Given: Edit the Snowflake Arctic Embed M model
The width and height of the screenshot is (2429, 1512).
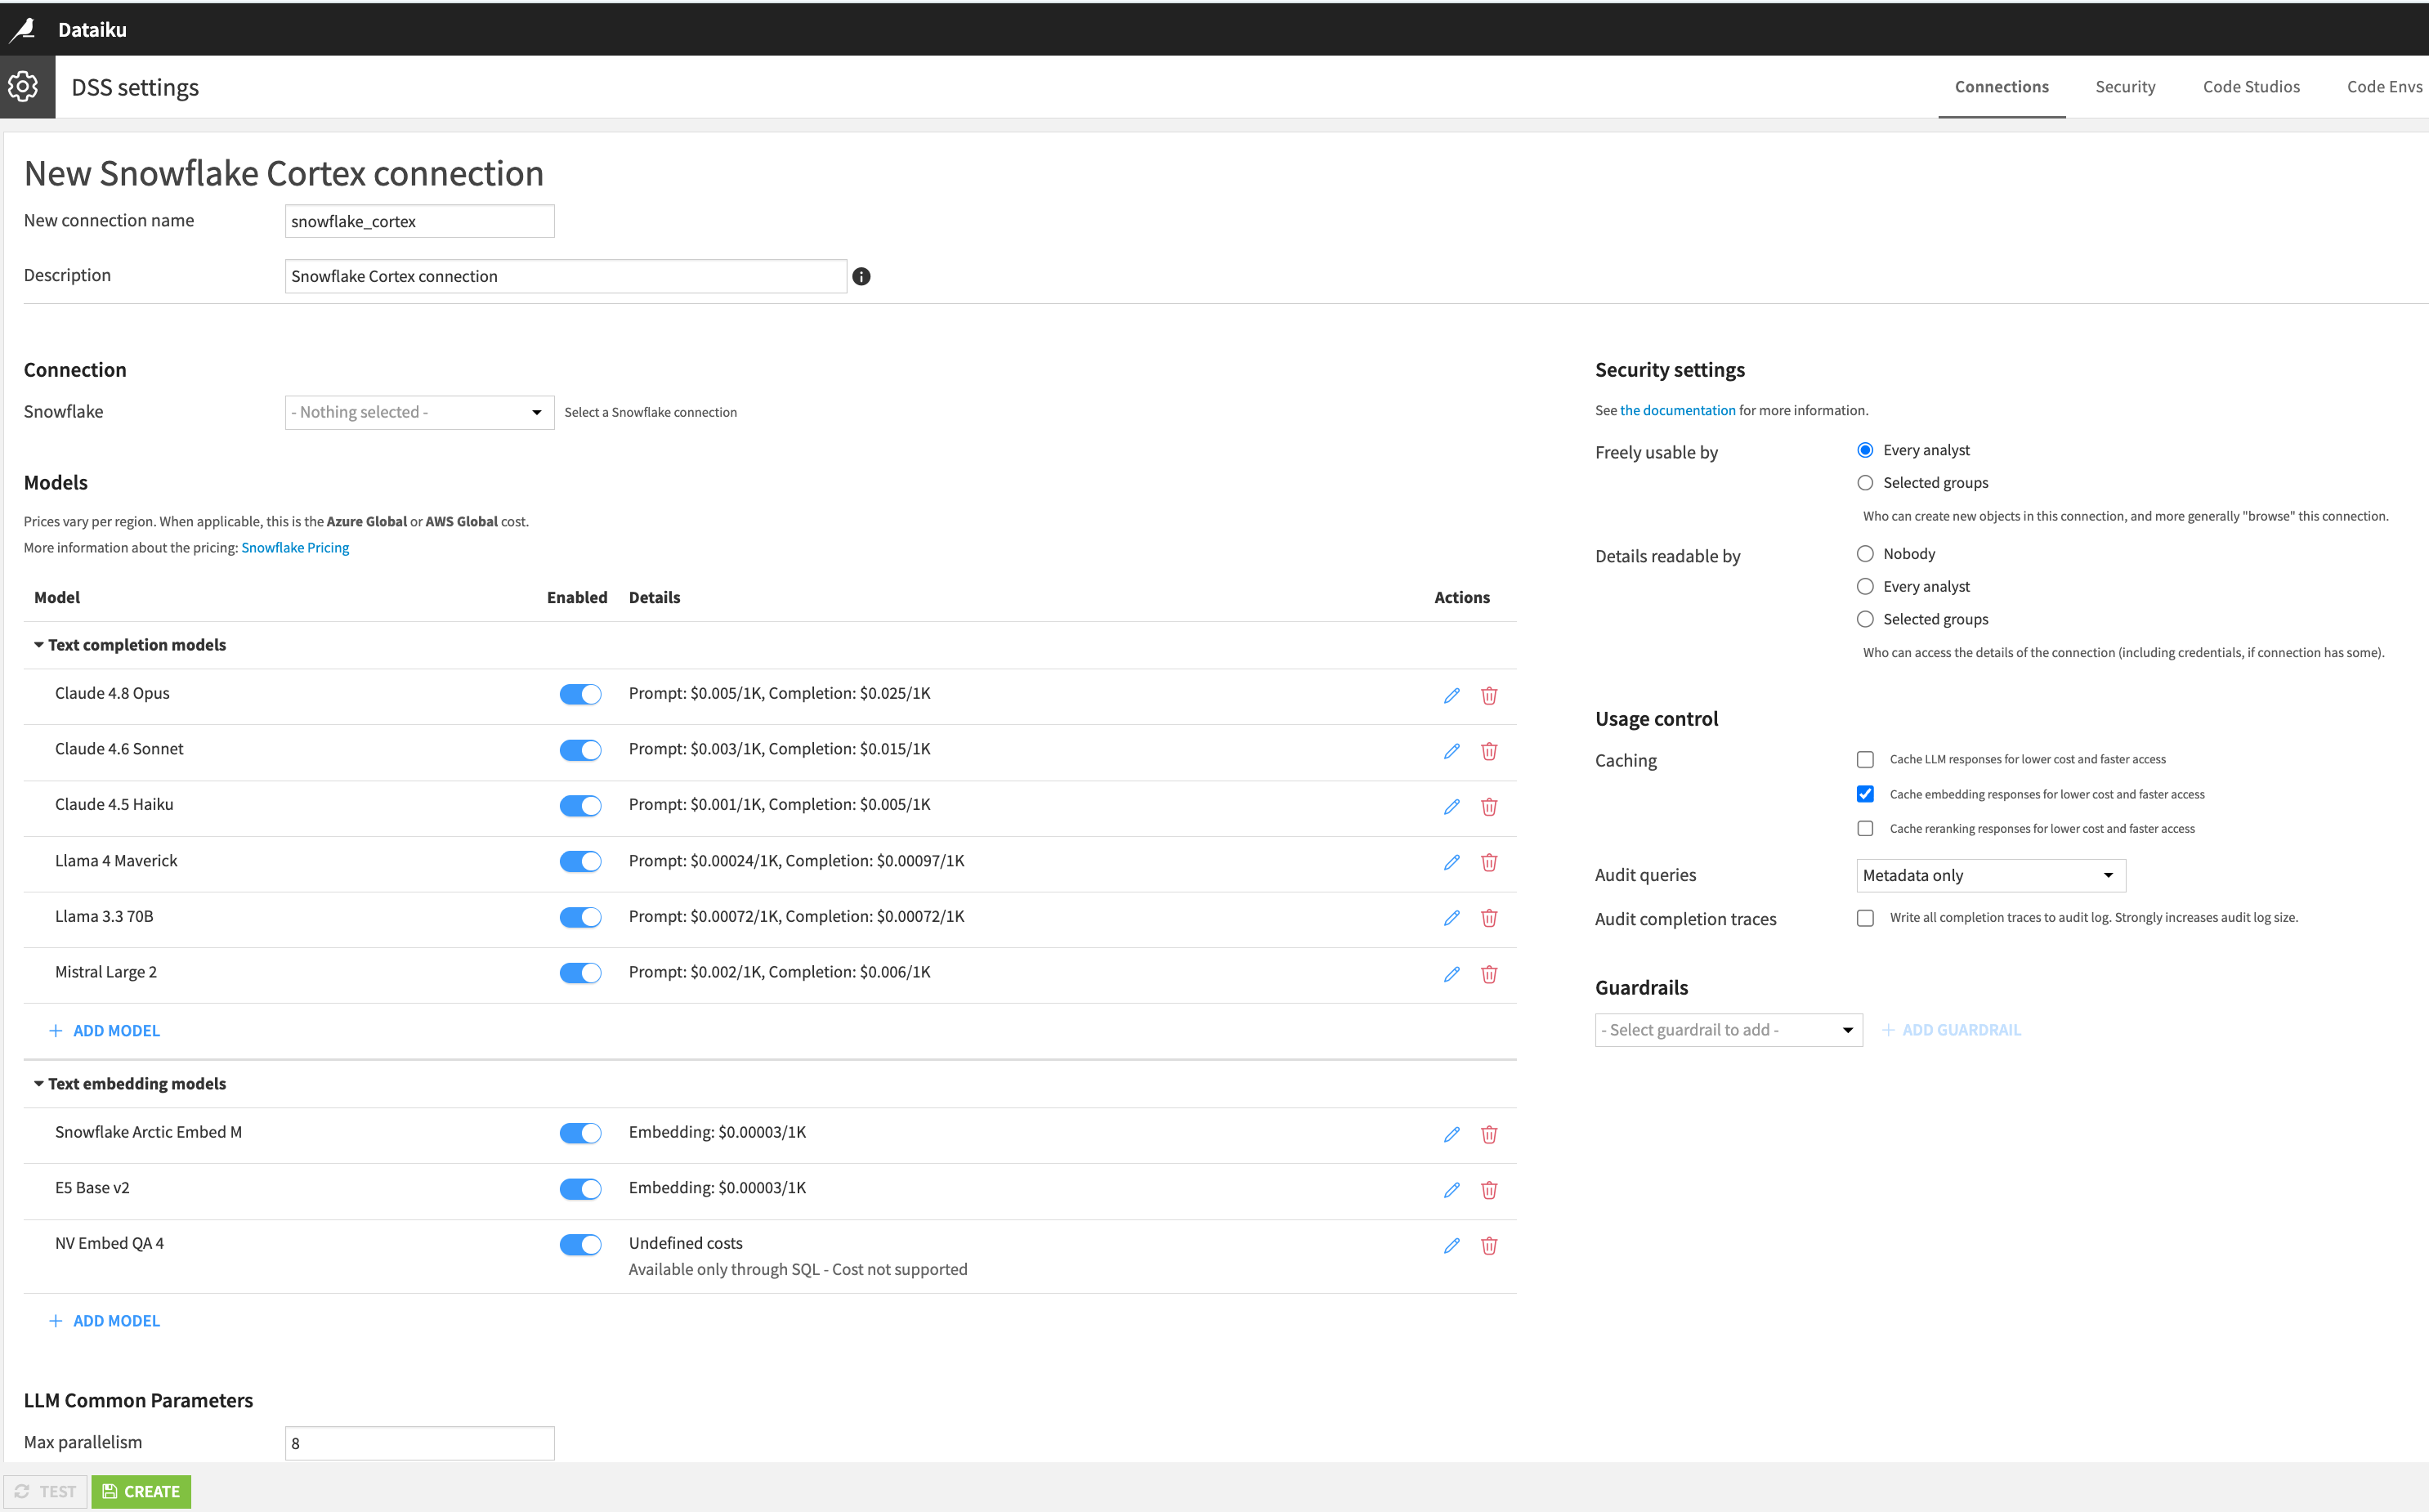Looking at the screenshot, I should point(1451,1134).
